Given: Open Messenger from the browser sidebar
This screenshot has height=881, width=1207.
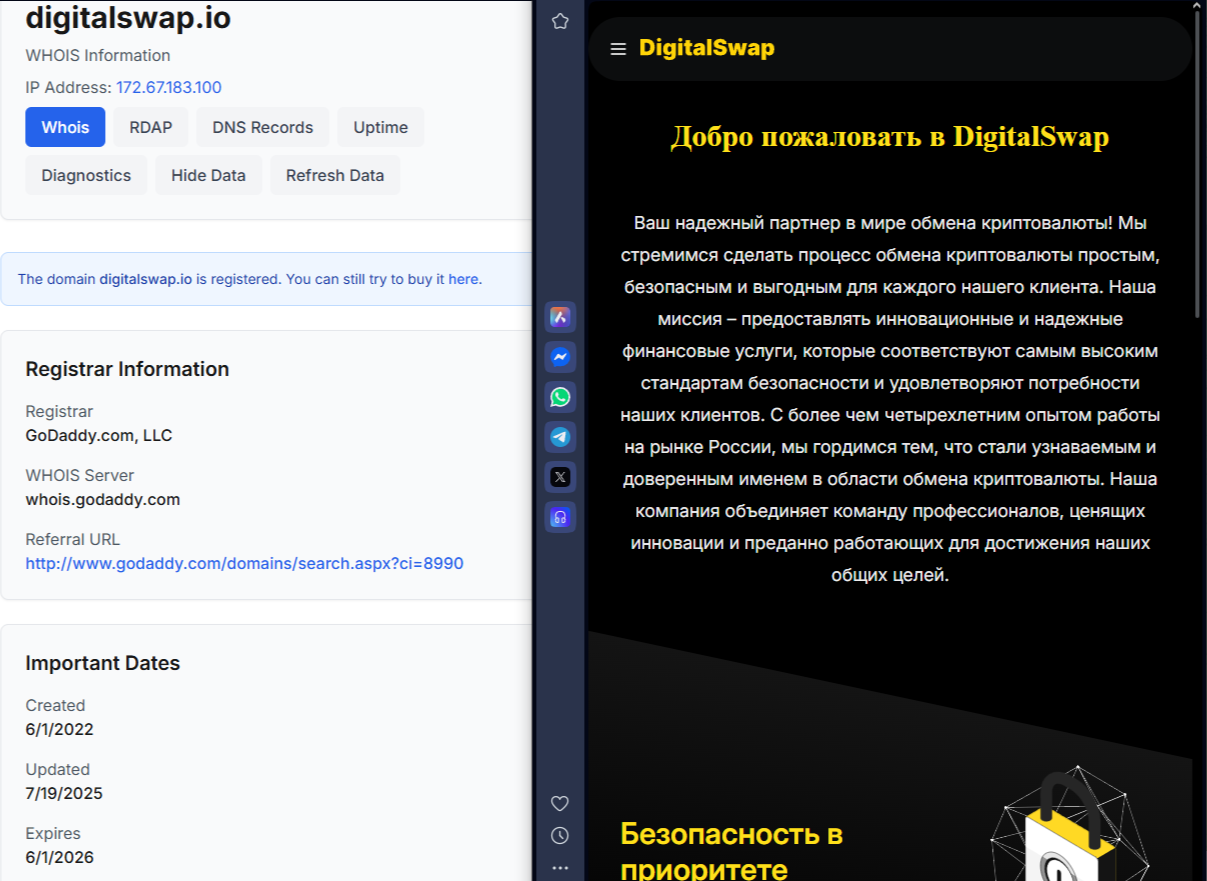Looking at the screenshot, I should click(x=560, y=357).
